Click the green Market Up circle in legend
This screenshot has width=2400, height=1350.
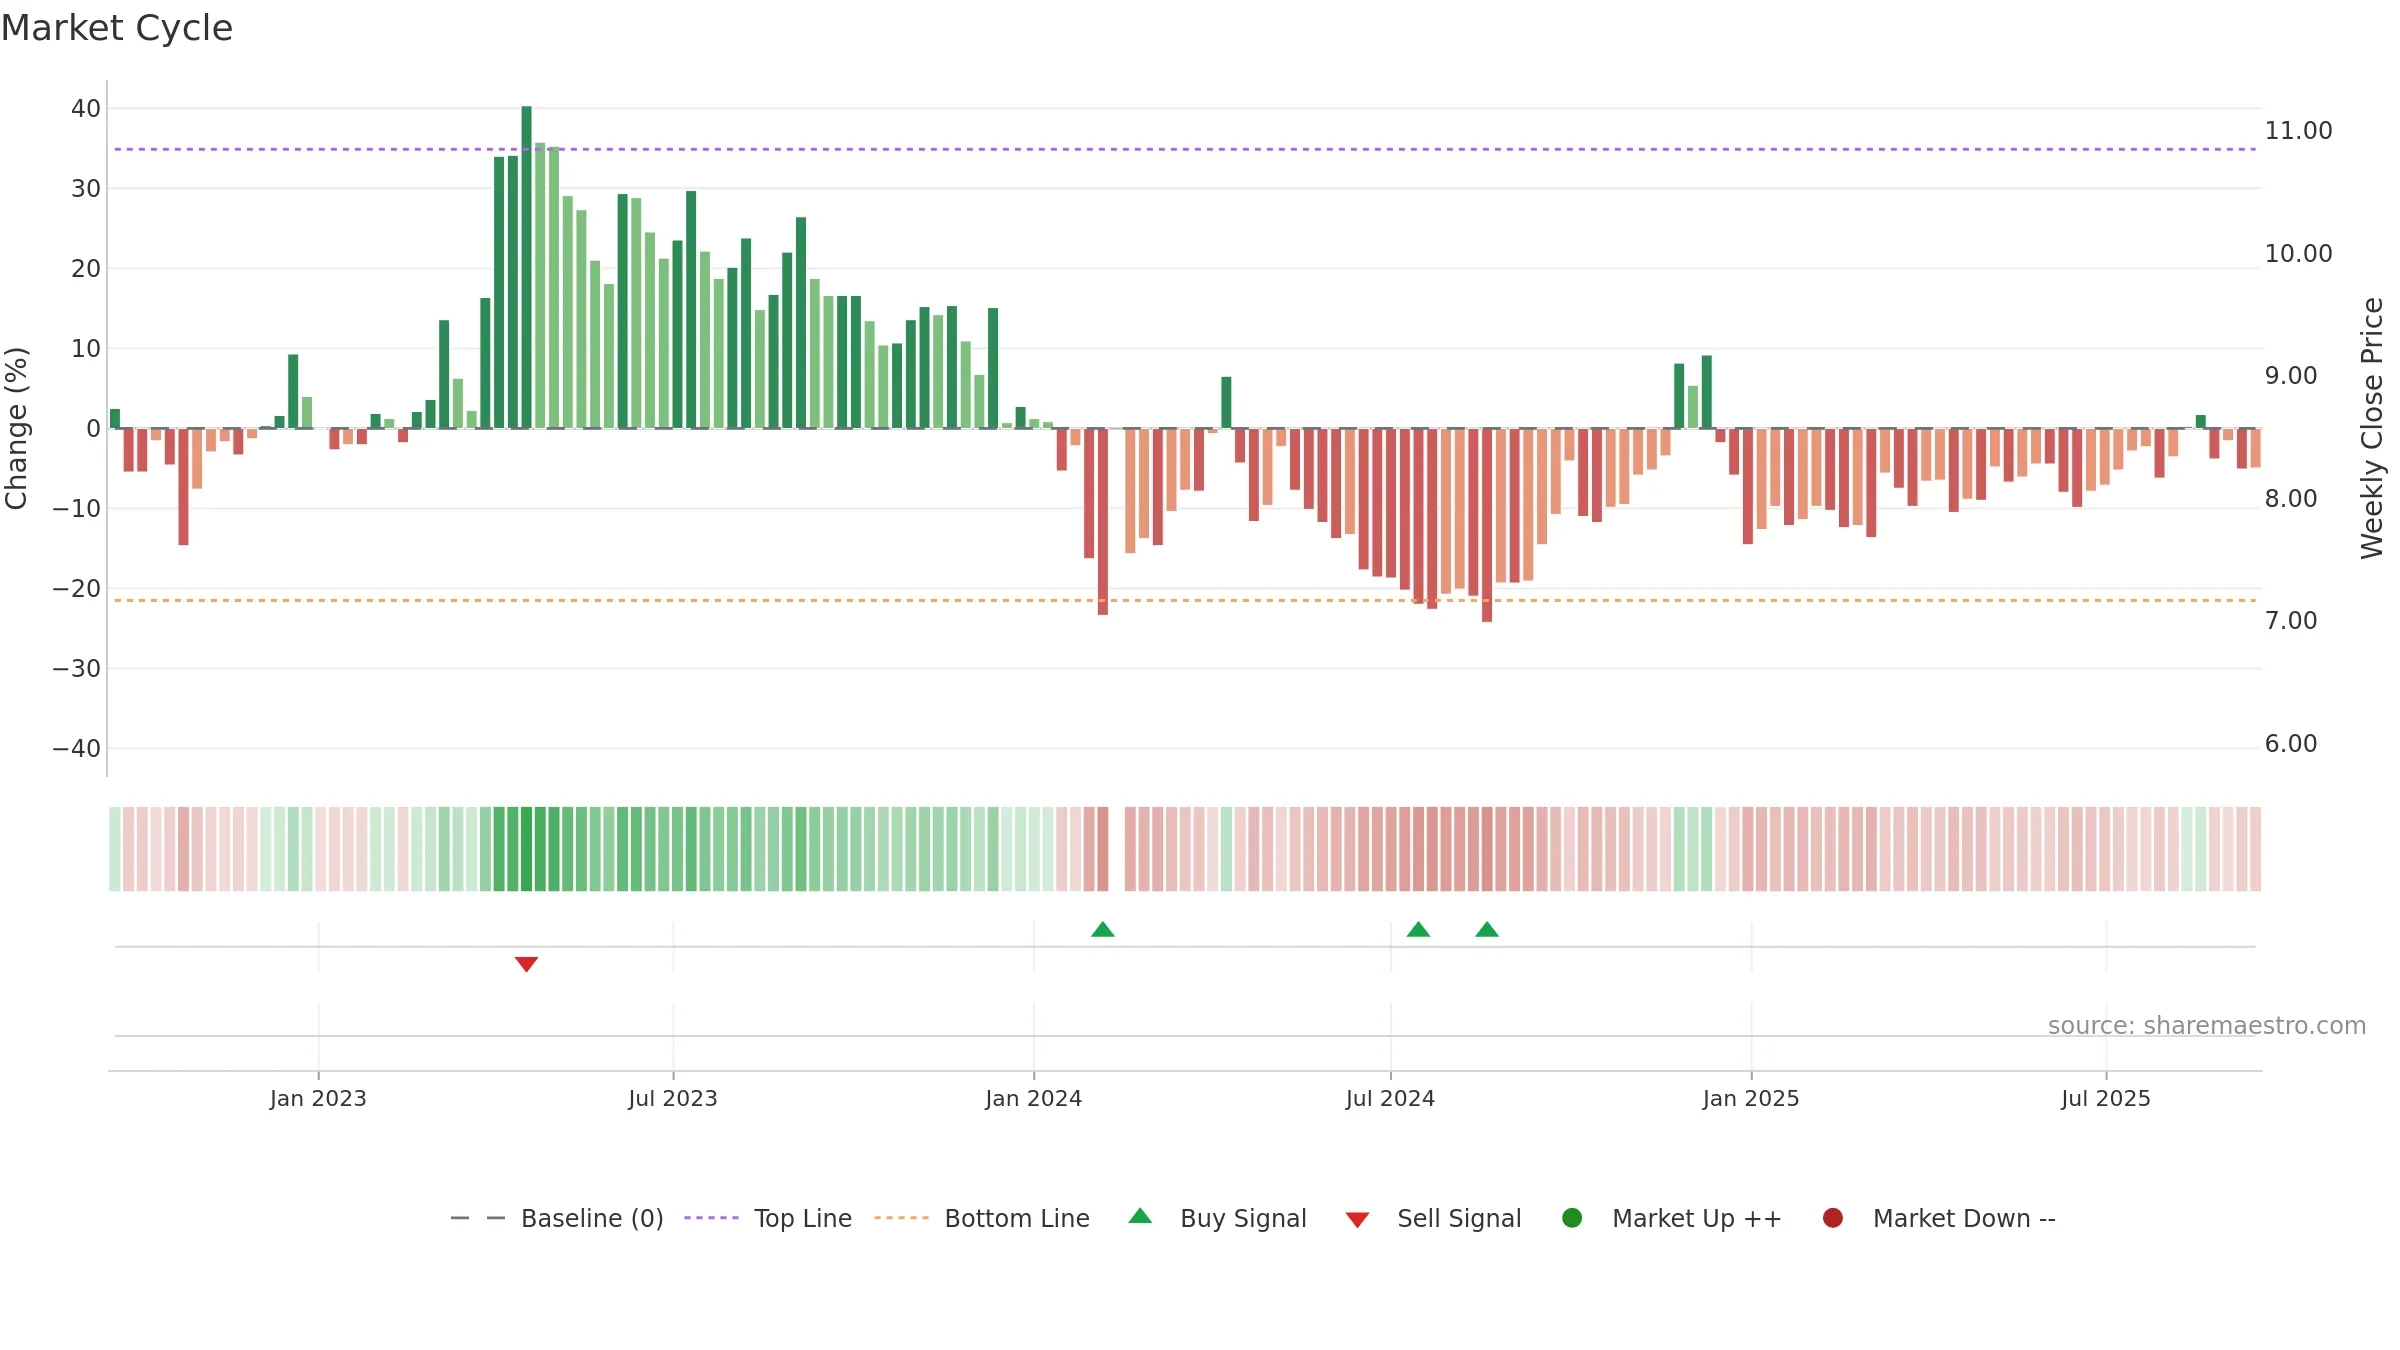[1572, 1218]
